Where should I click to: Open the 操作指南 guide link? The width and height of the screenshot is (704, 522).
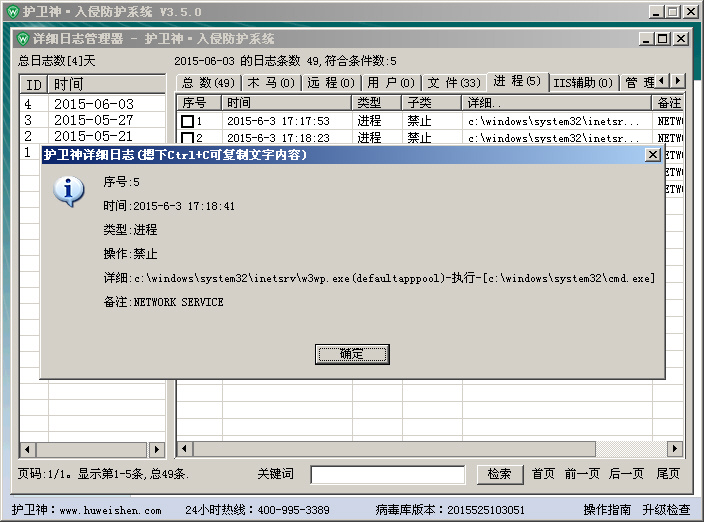point(607,510)
